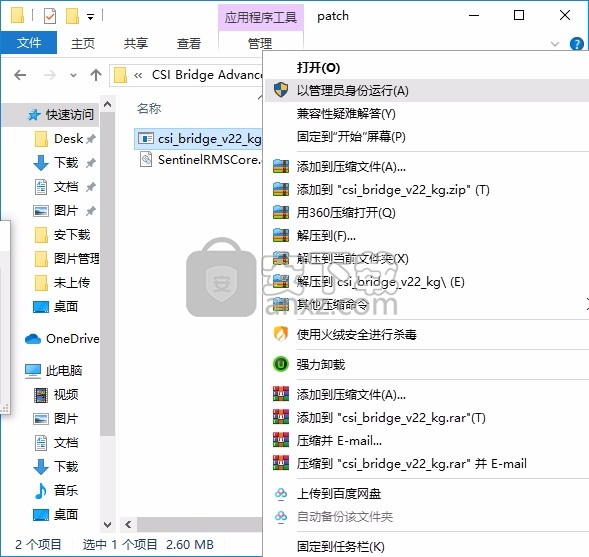Image resolution: width=589 pixels, height=557 pixels.
Task: Go back with the left arrow button
Action: pyautogui.click(x=20, y=75)
